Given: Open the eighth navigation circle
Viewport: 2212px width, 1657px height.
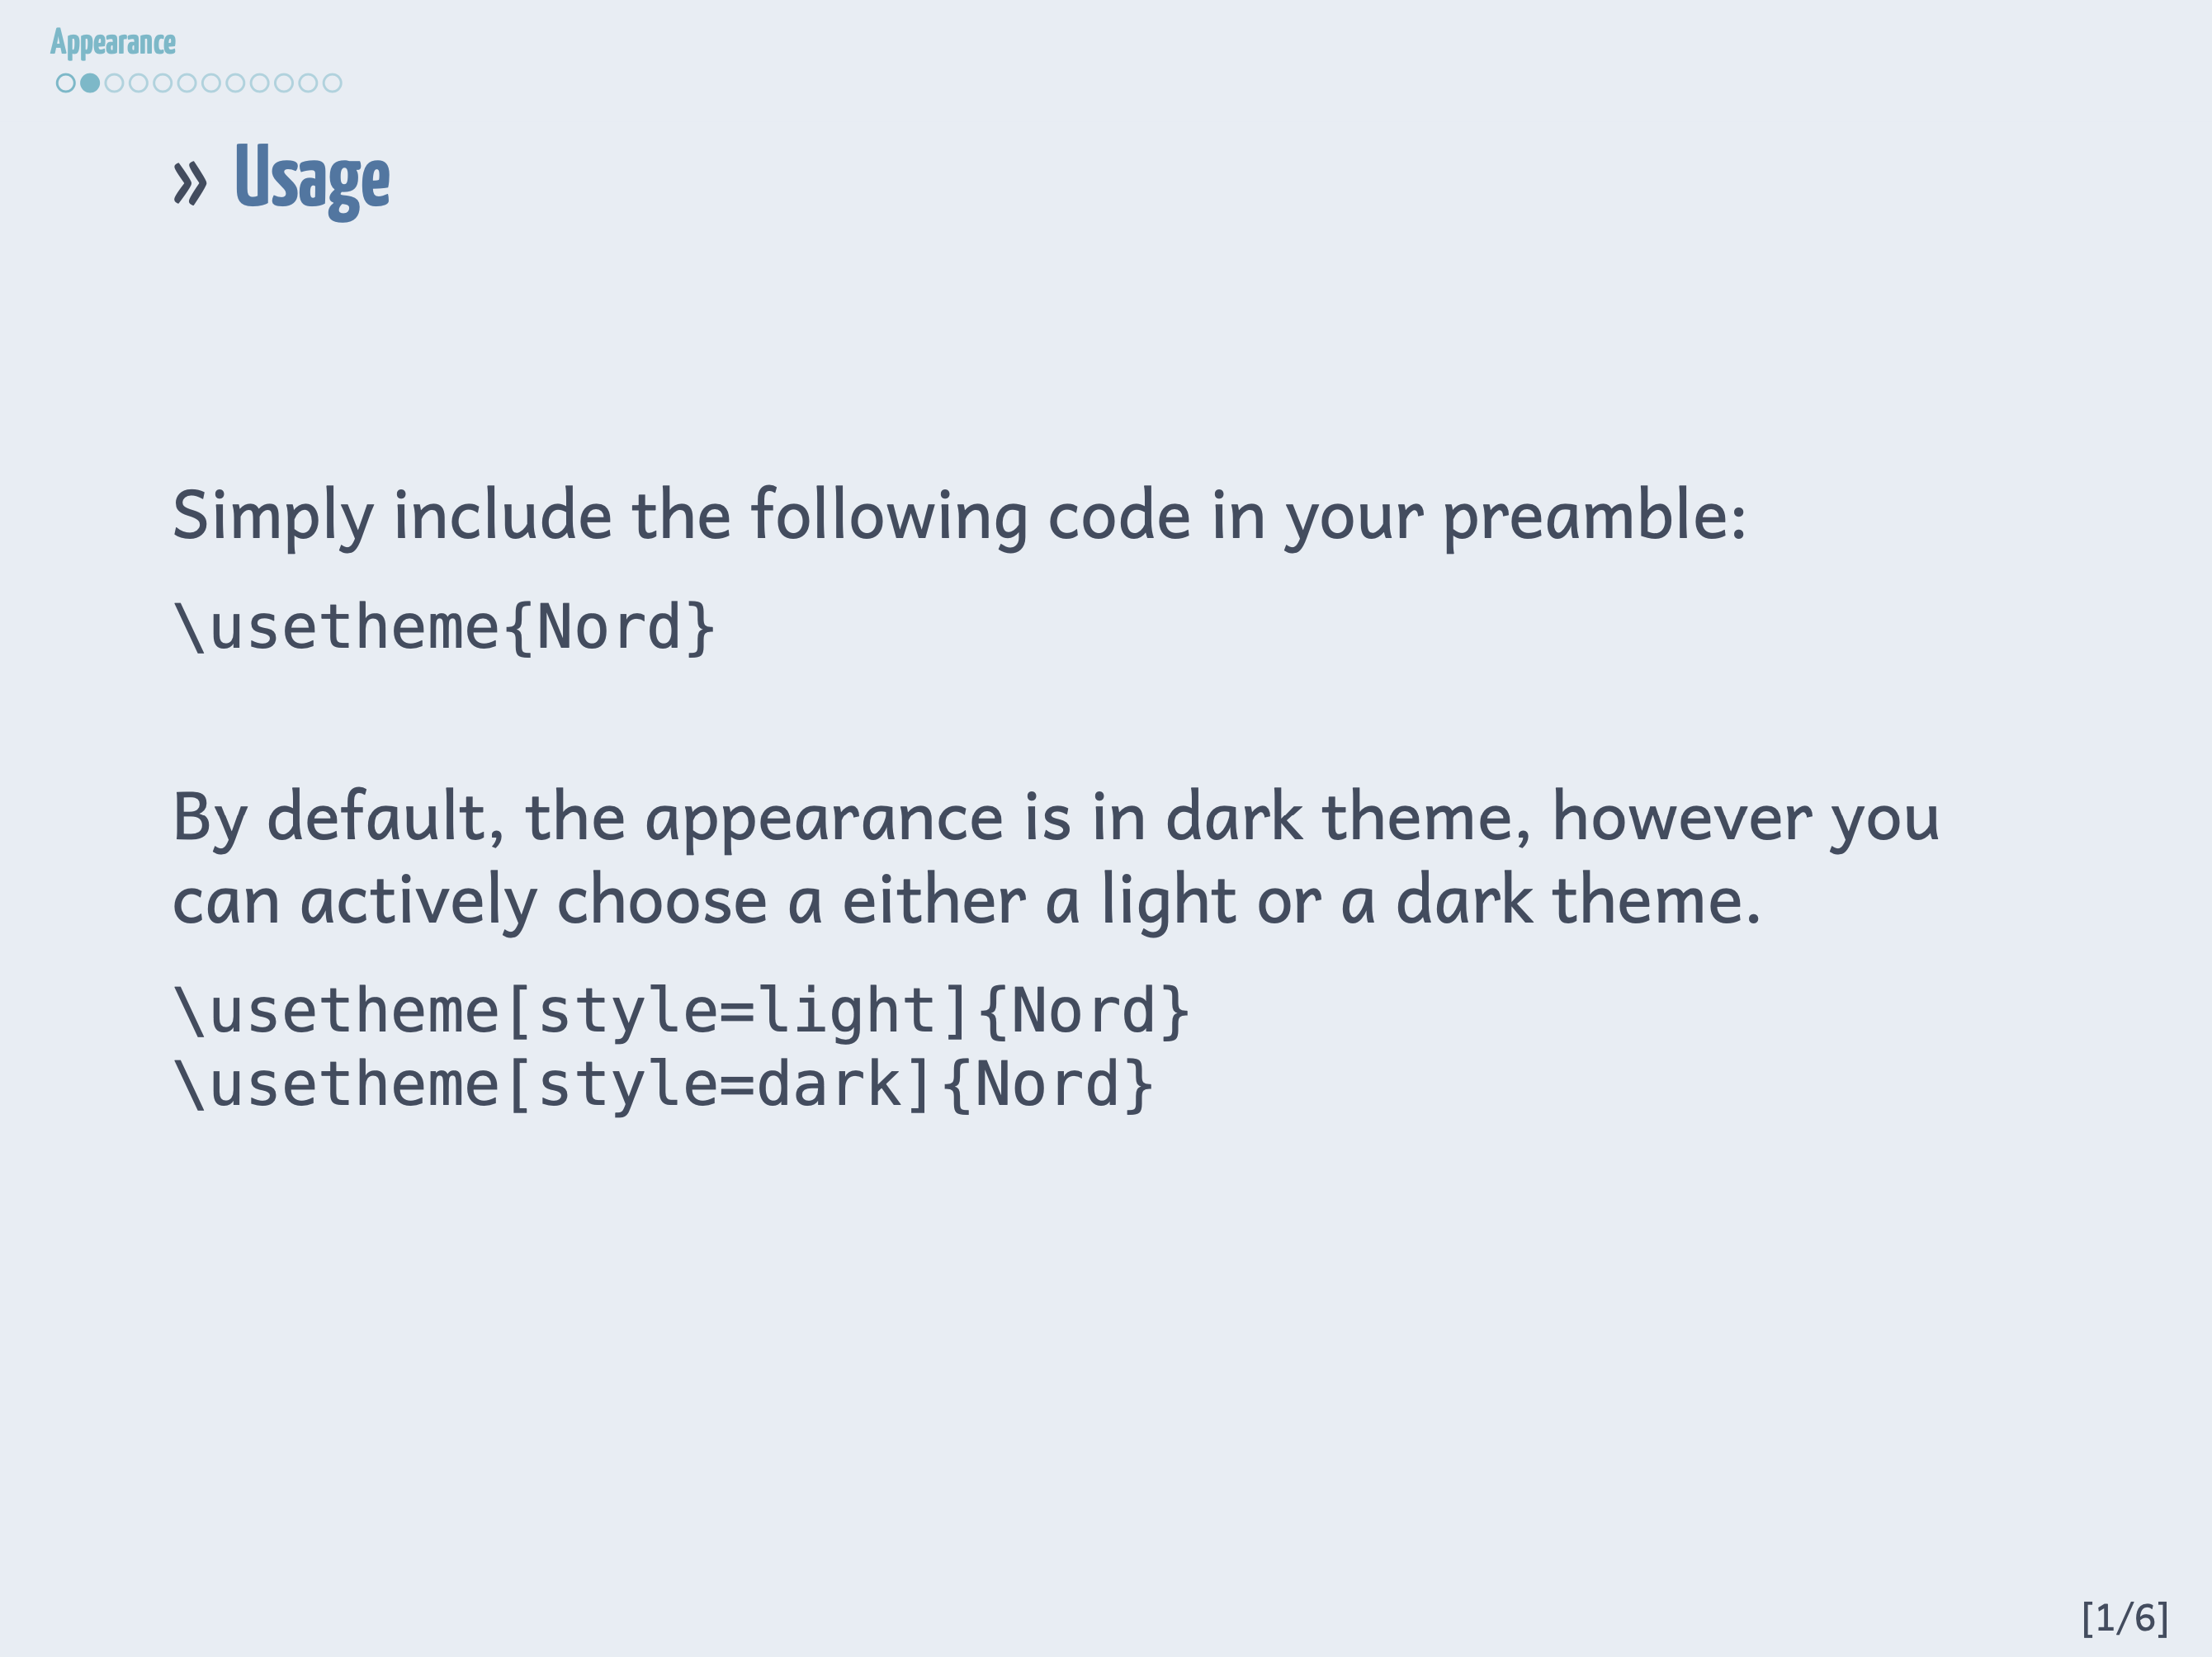Looking at the screenshot, I should pos(235,83).
